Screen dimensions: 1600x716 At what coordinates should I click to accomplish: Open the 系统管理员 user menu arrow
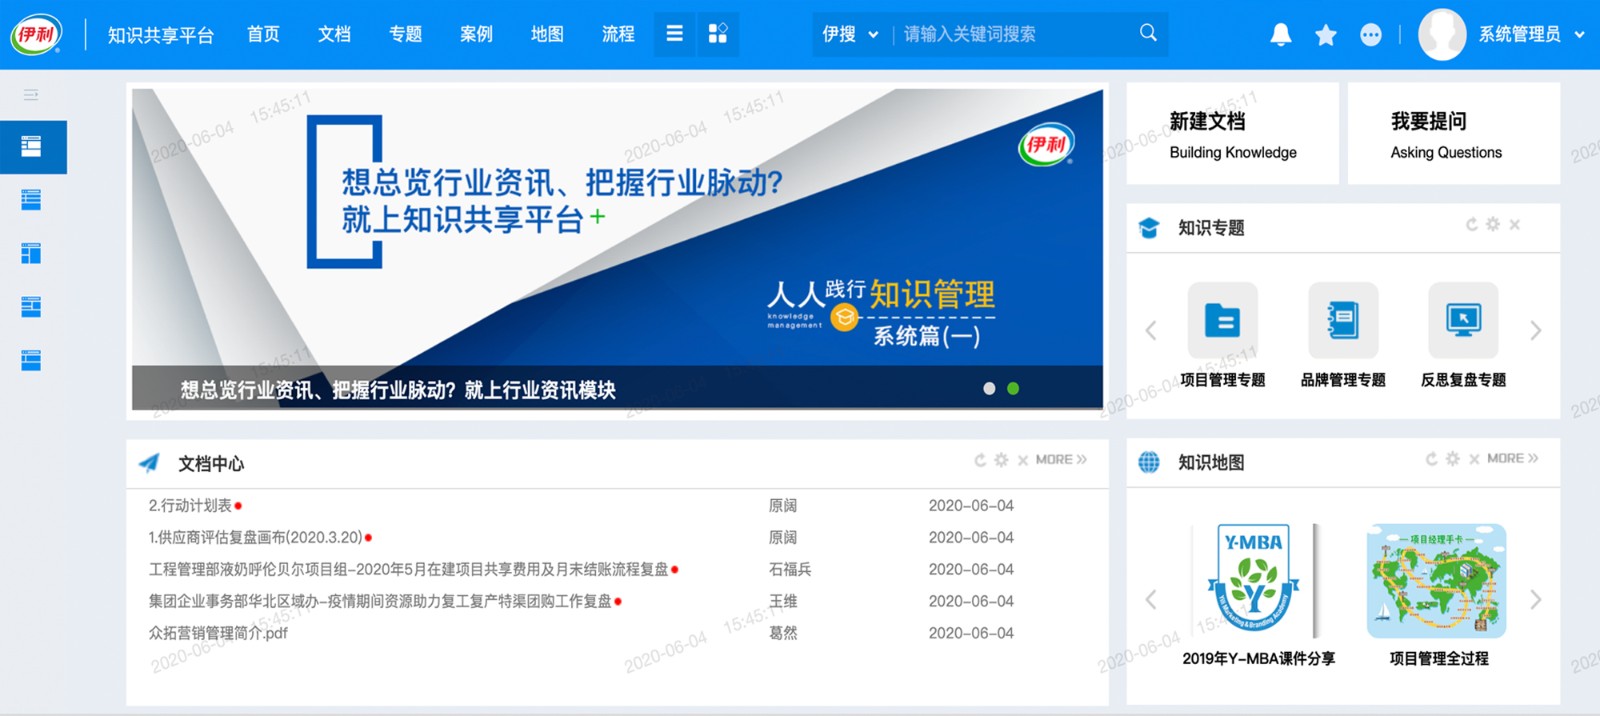[x=1580, y=35]
